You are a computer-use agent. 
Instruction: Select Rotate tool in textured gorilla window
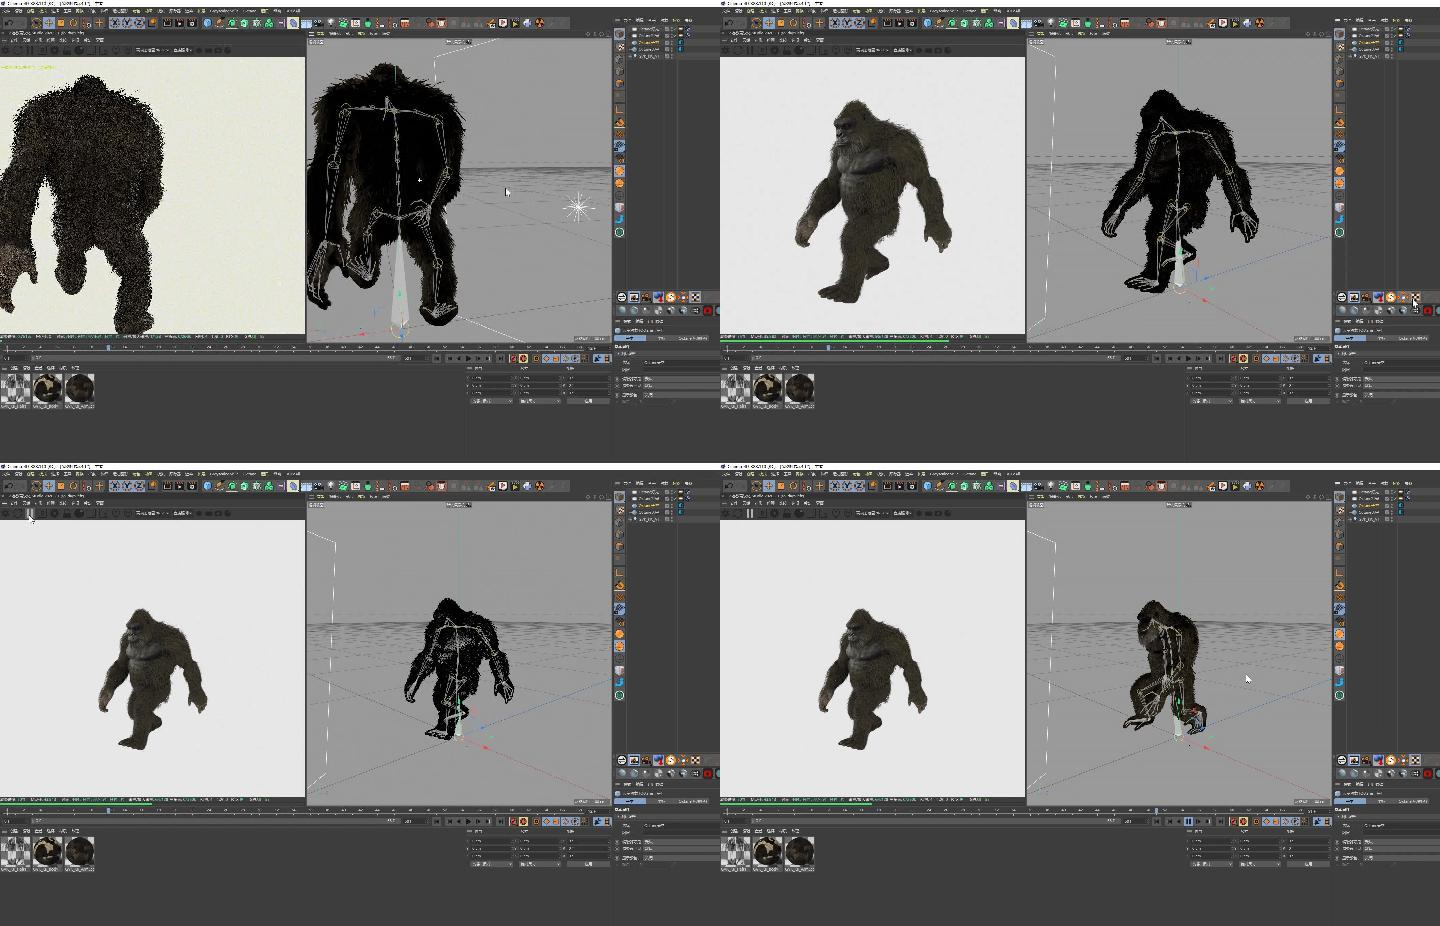[x=792, y=485]
